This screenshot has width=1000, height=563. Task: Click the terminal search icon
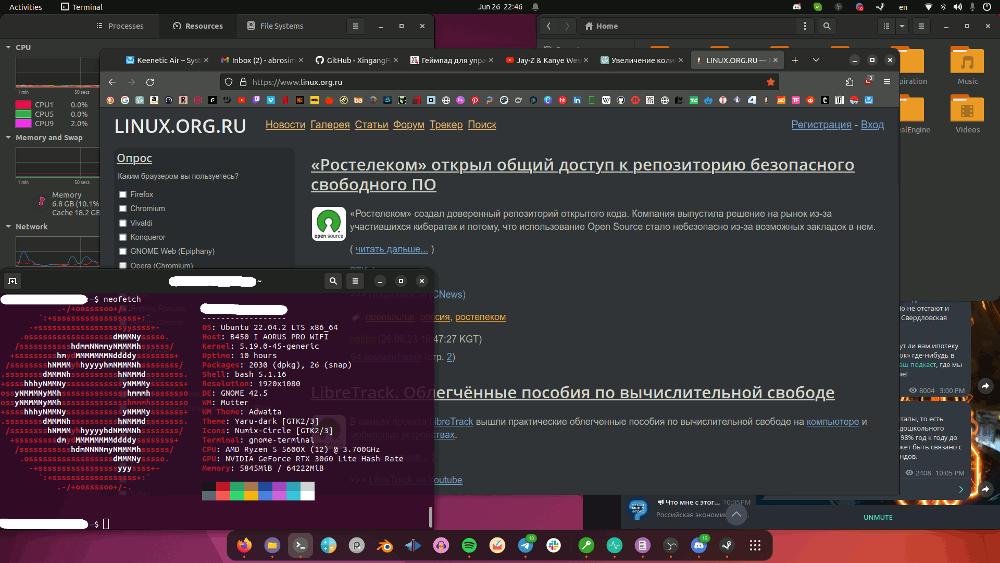[x=333, y=281]
